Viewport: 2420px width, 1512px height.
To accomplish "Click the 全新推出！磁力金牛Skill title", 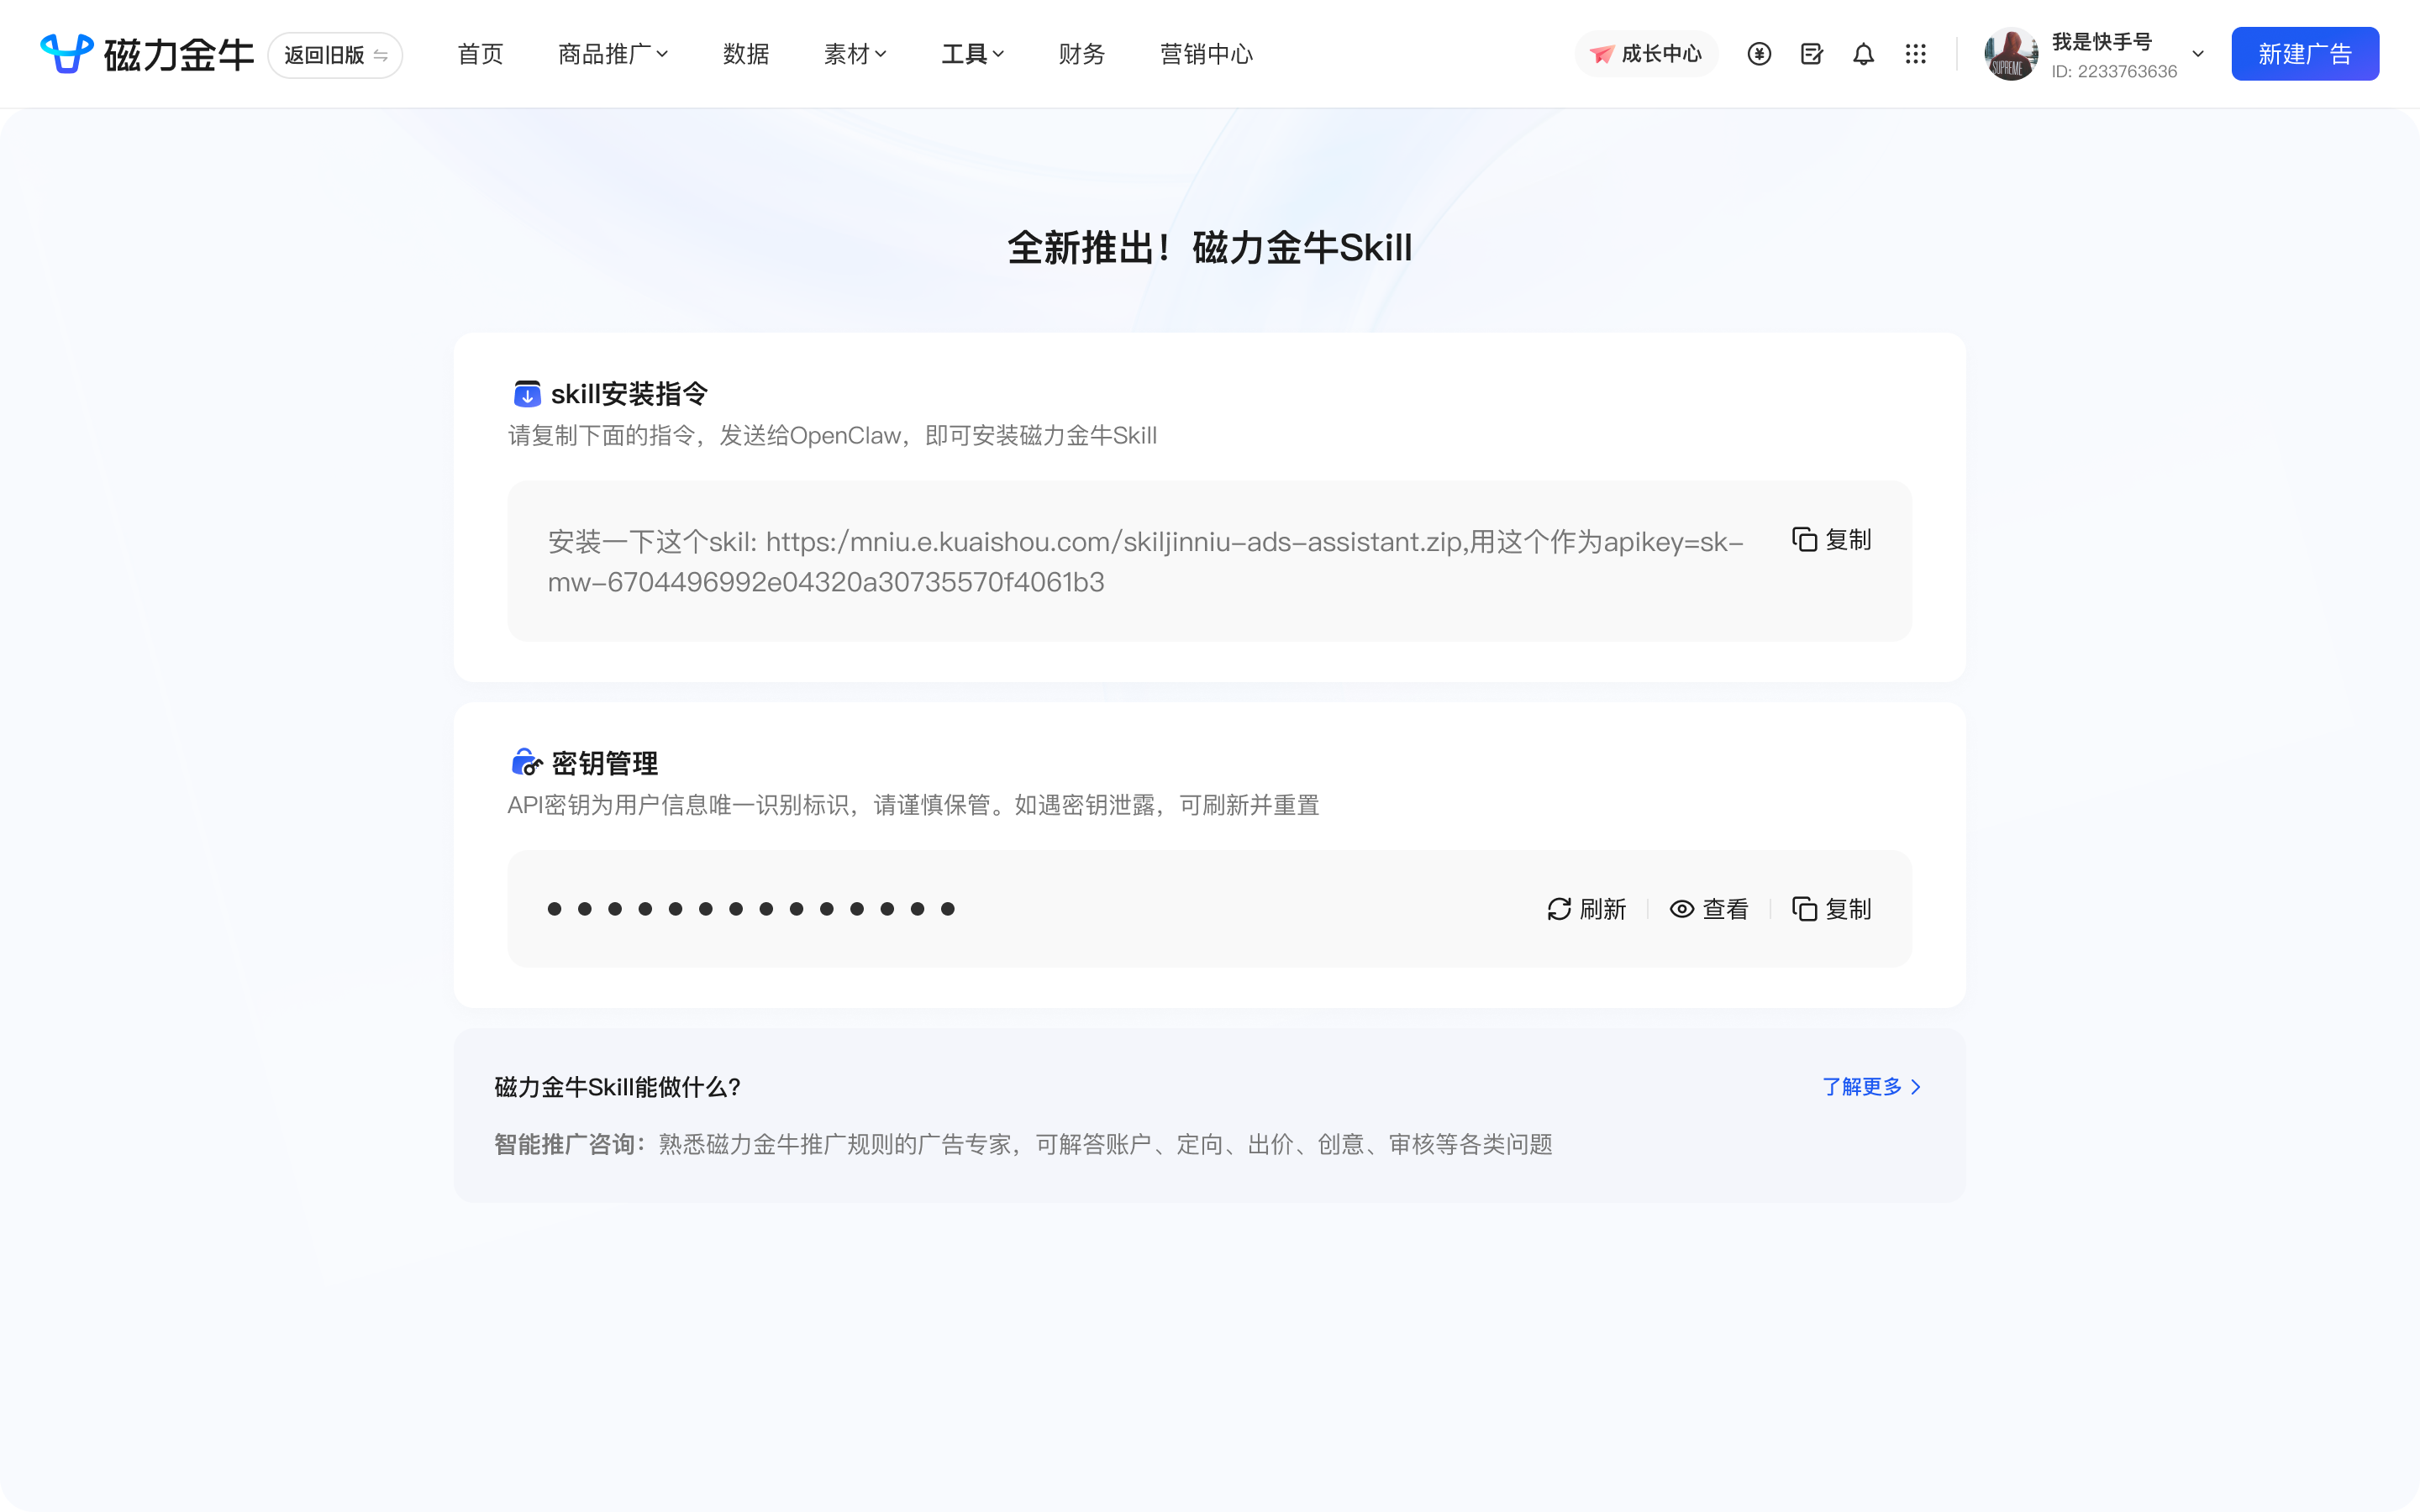I will pyautogui.click(x=1210, y=248).
